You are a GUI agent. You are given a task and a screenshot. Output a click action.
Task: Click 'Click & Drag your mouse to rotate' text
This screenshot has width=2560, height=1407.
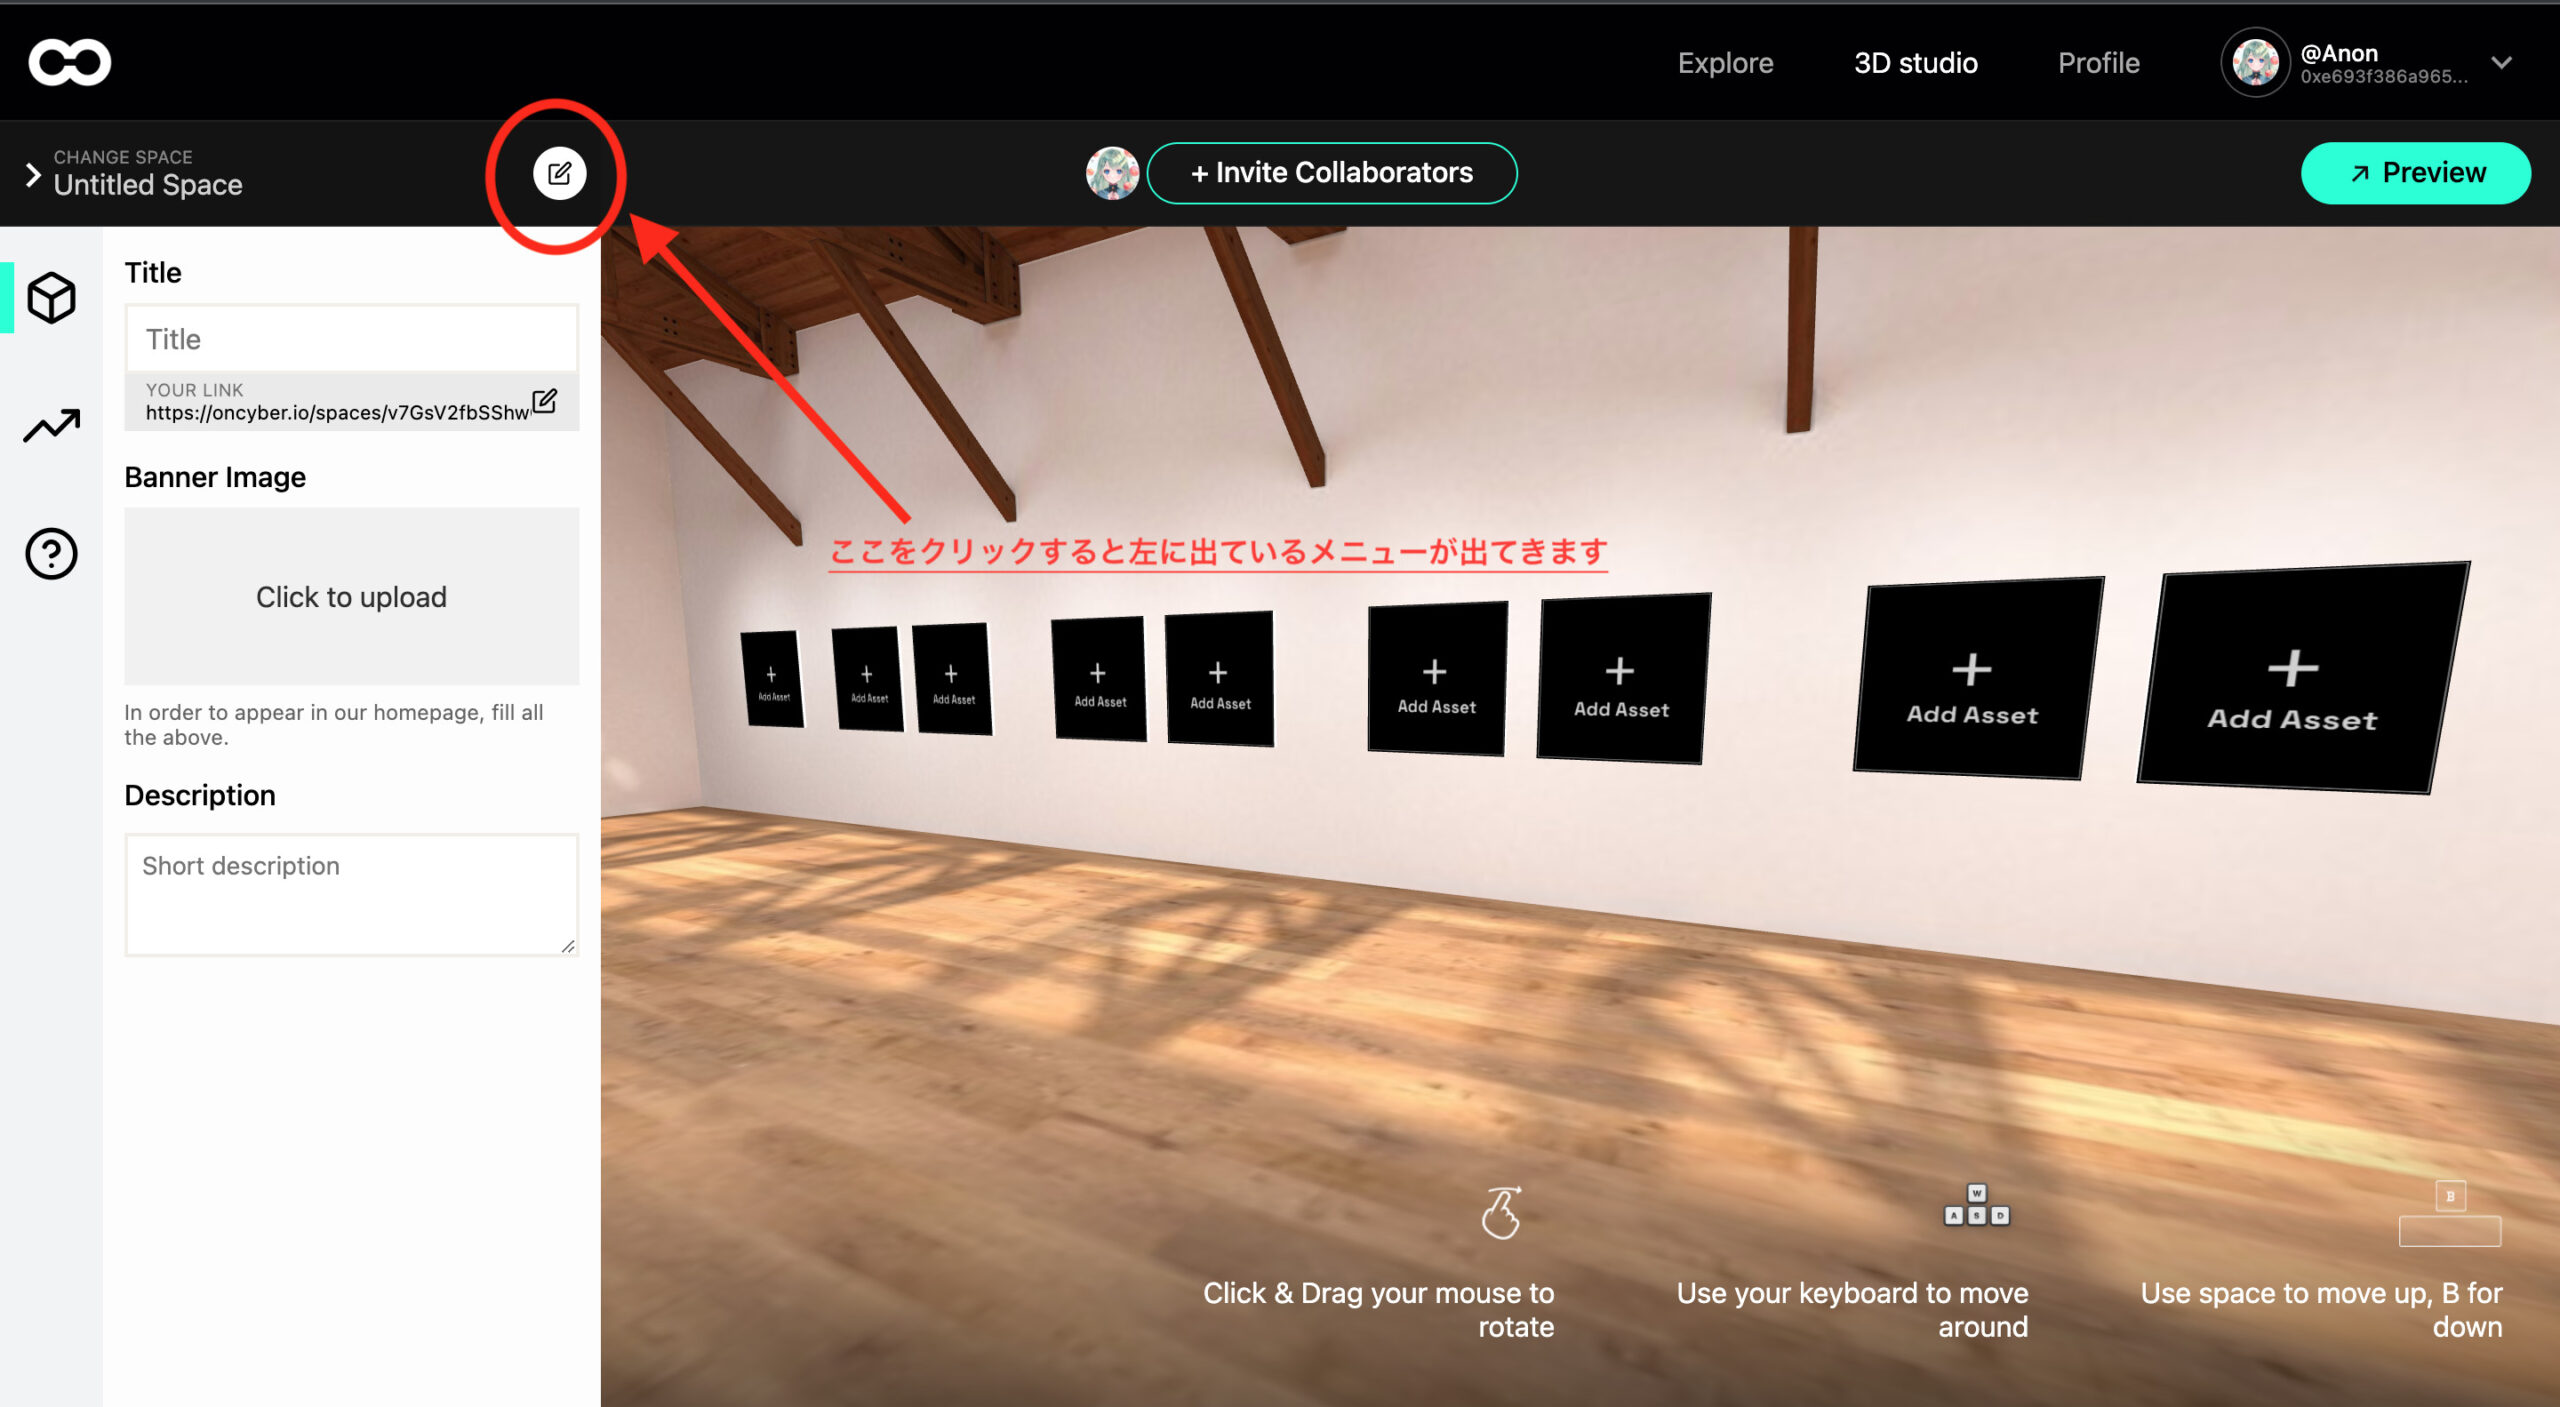coord(1378,1310)
